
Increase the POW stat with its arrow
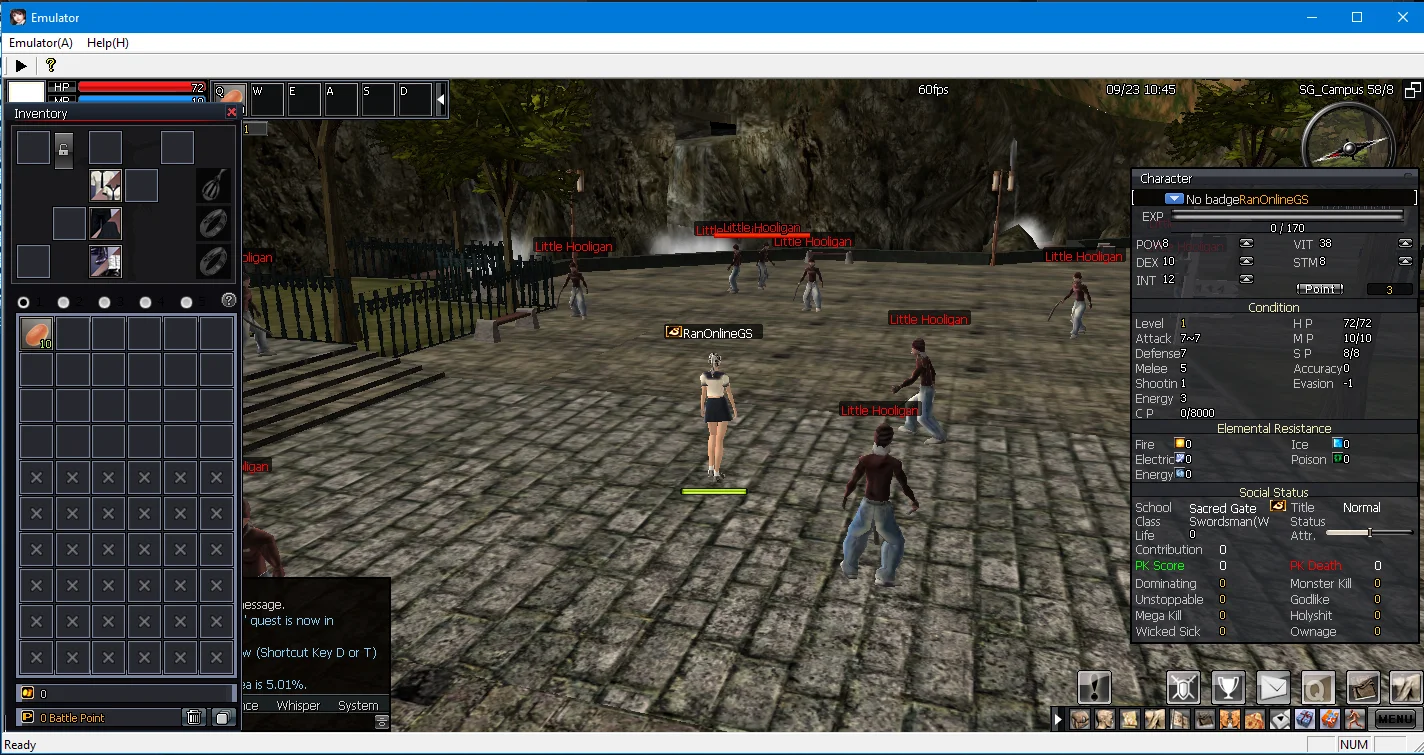pos(1246,243)
